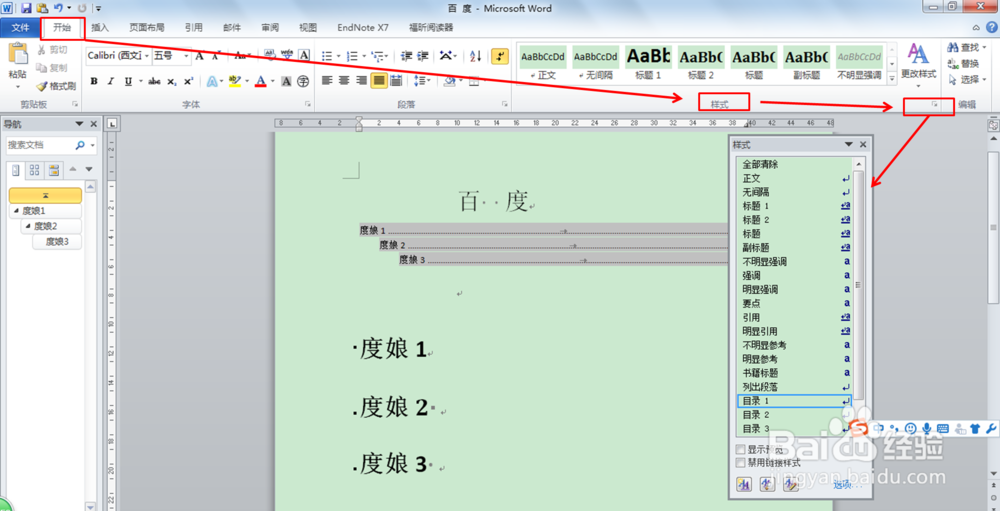The image size is (1000, 511).
Task: Click 替换 in editing group
Action: pos(964,63)
